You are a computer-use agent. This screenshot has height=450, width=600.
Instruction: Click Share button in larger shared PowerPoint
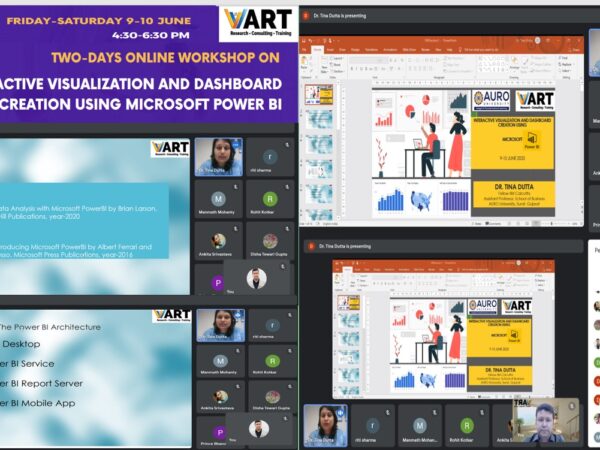[574, 50]
